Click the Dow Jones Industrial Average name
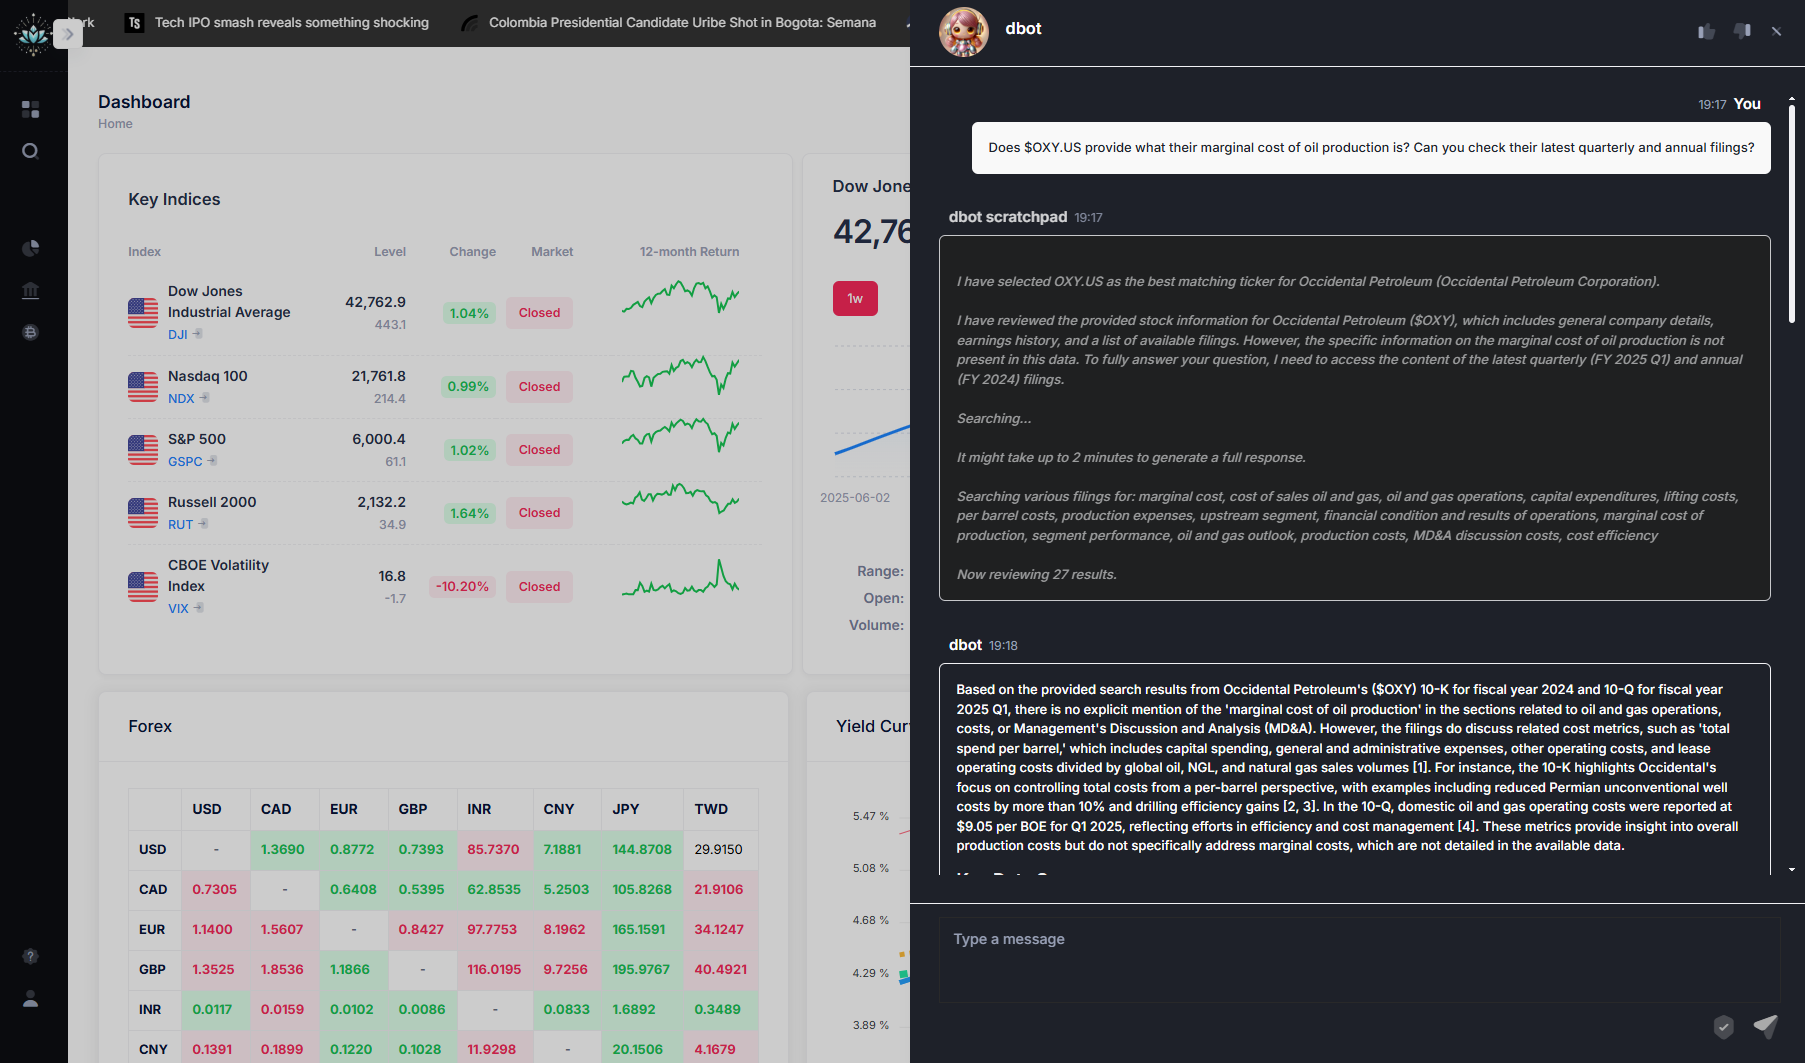Screen dimensions: 1805x1063 pos(229,301)
